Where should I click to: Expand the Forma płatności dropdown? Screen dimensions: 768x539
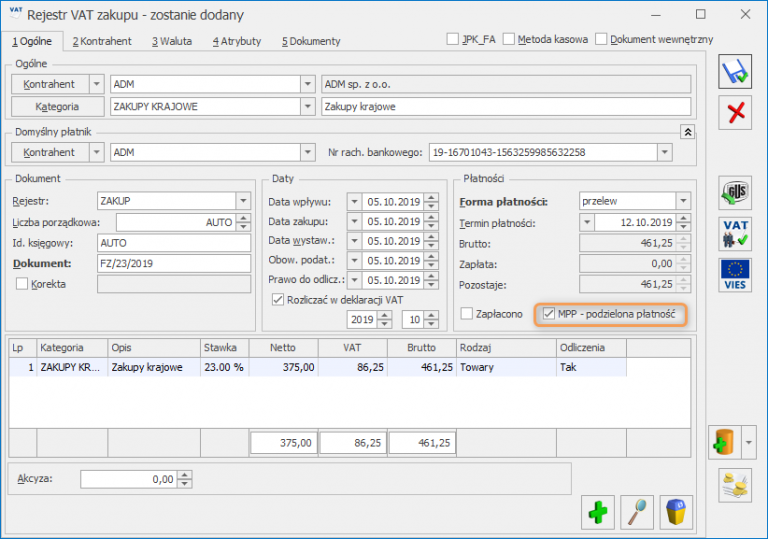(x=683, y=201)
